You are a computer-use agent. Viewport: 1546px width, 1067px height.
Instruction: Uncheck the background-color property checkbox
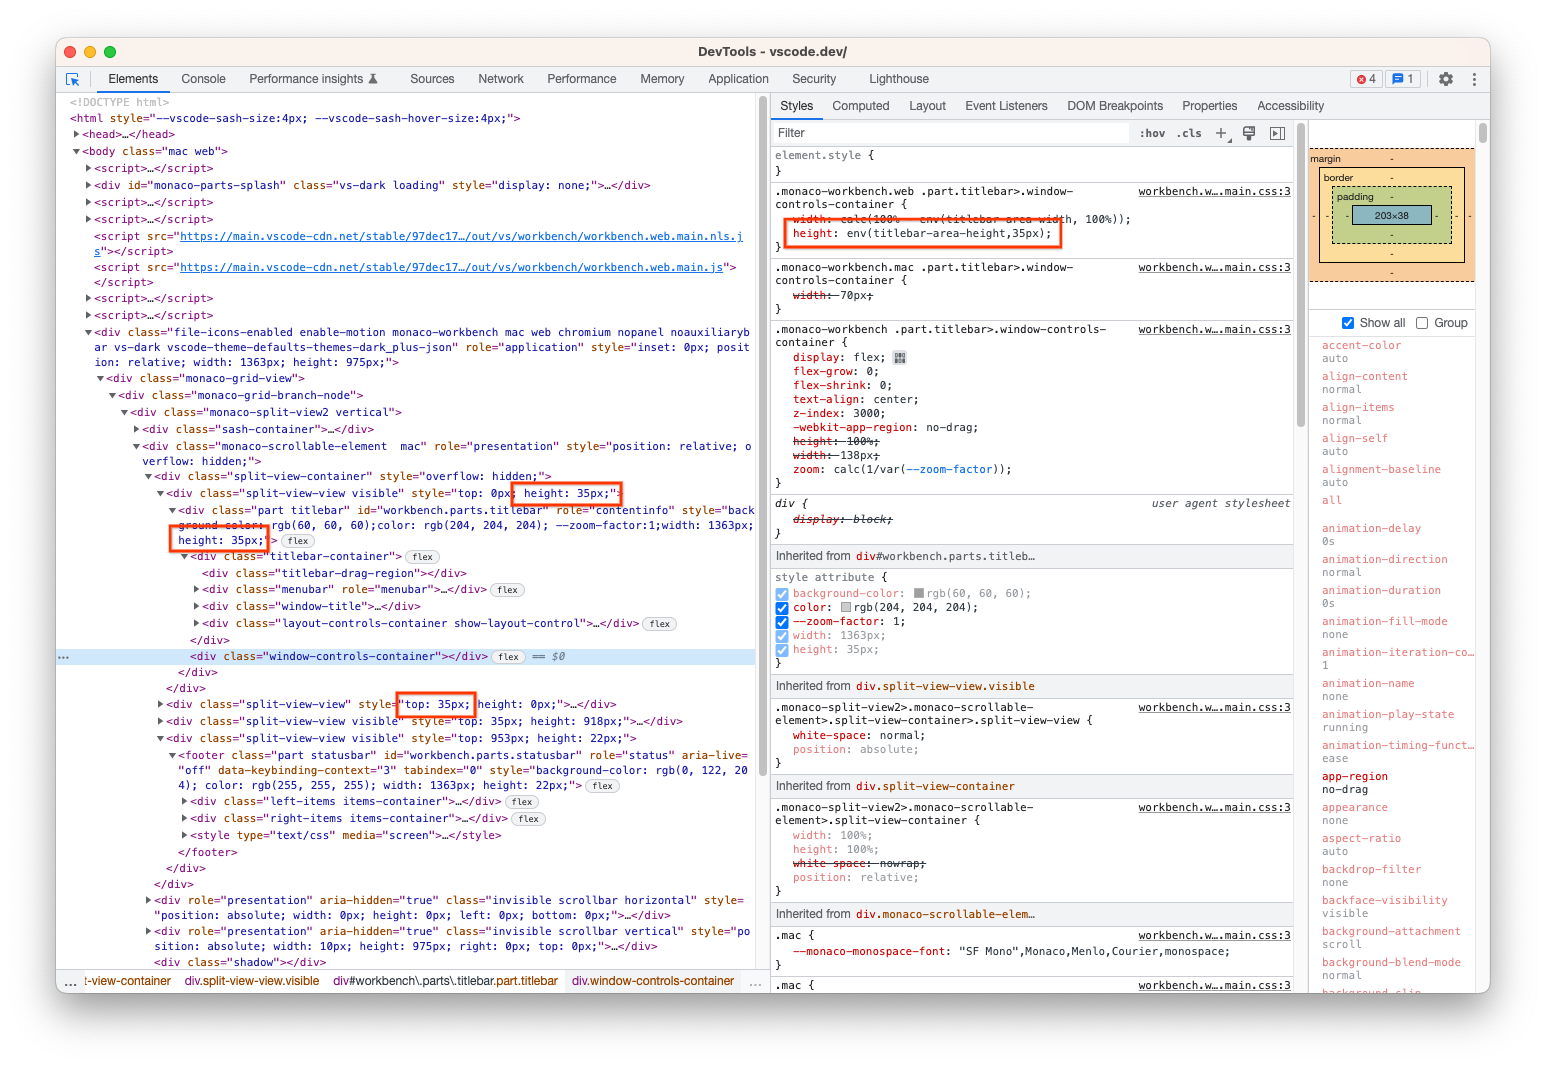click(x=781, y=593)
